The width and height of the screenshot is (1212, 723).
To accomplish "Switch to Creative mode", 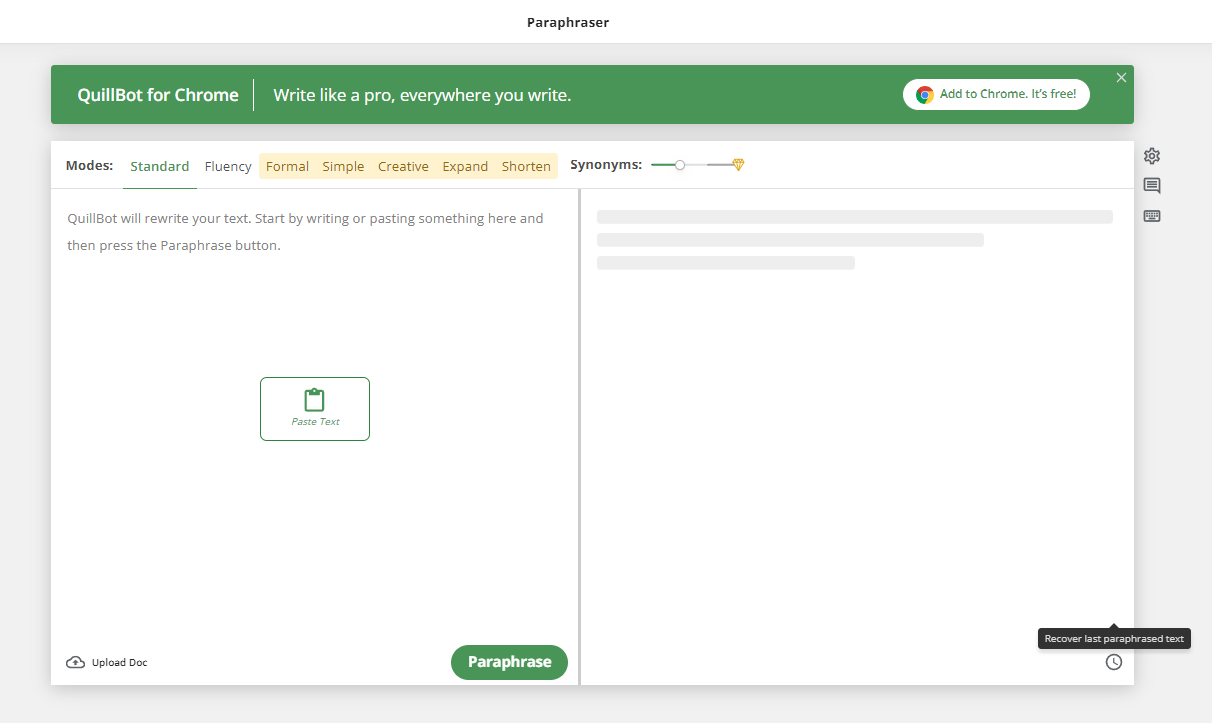I will click(403, 166).
